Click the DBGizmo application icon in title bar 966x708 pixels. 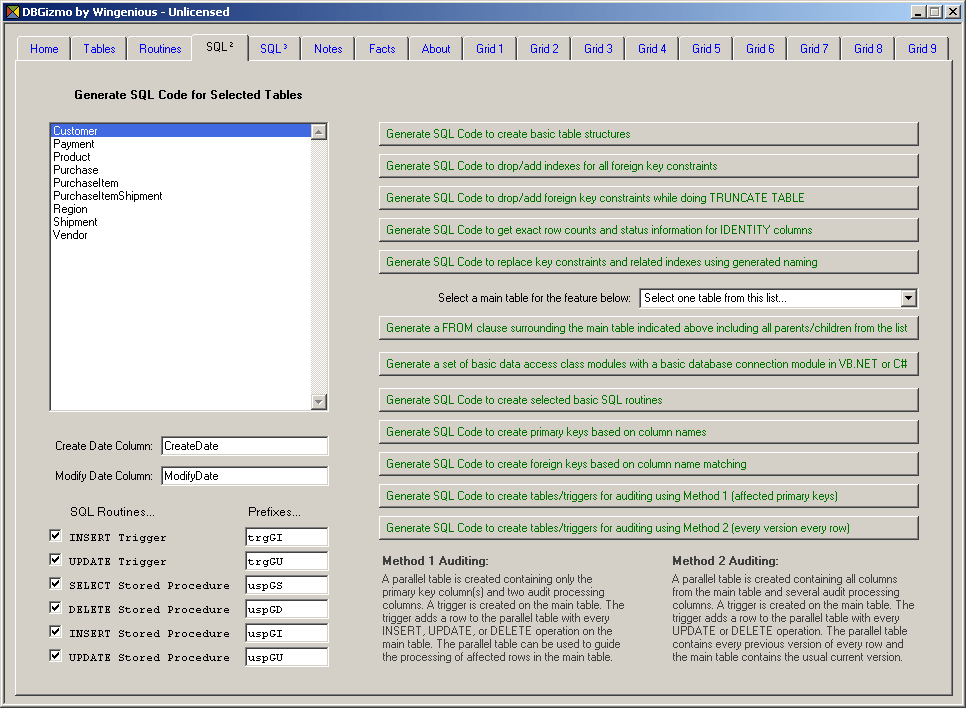point(12,12)
